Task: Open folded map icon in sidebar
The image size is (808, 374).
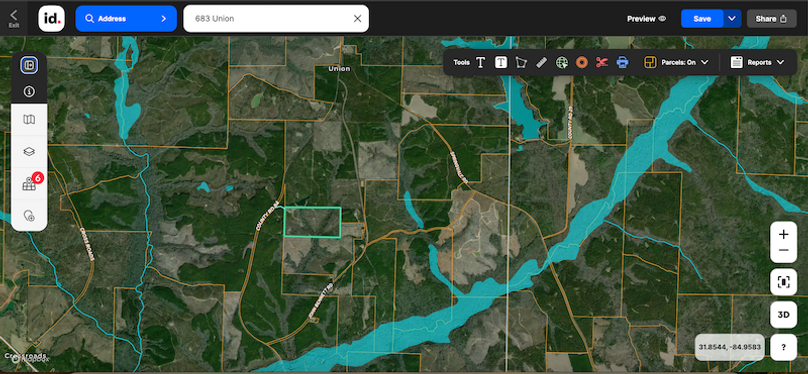Action: click(x=29, y=120)
